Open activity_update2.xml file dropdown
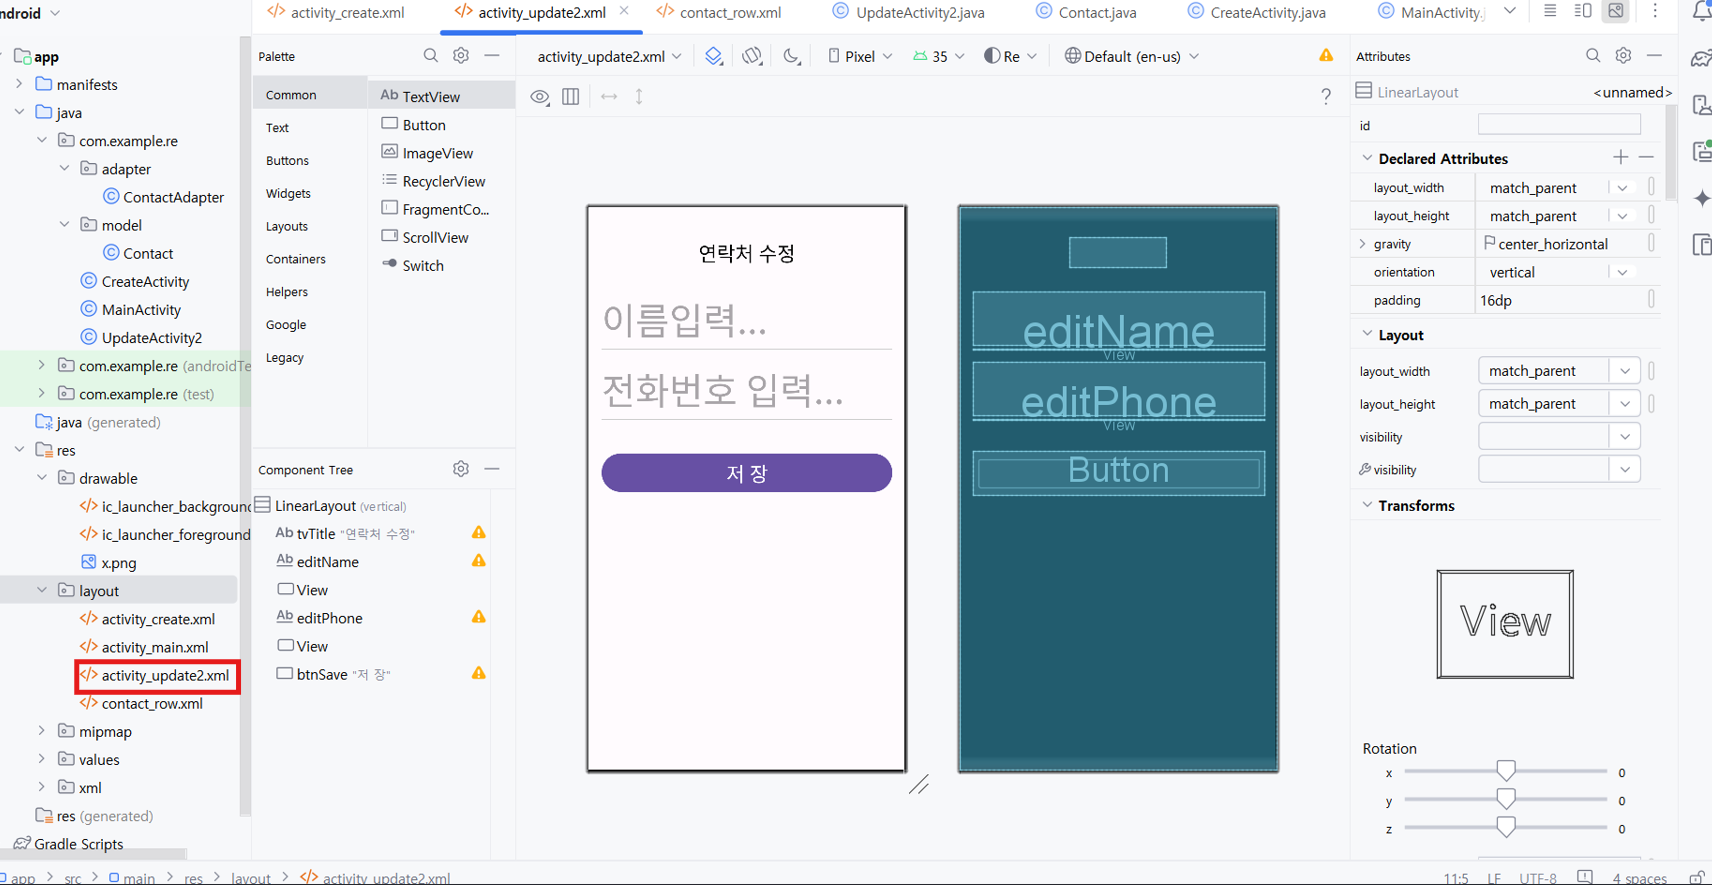This screenshot has width=1712, height=885. click(610, 56)
